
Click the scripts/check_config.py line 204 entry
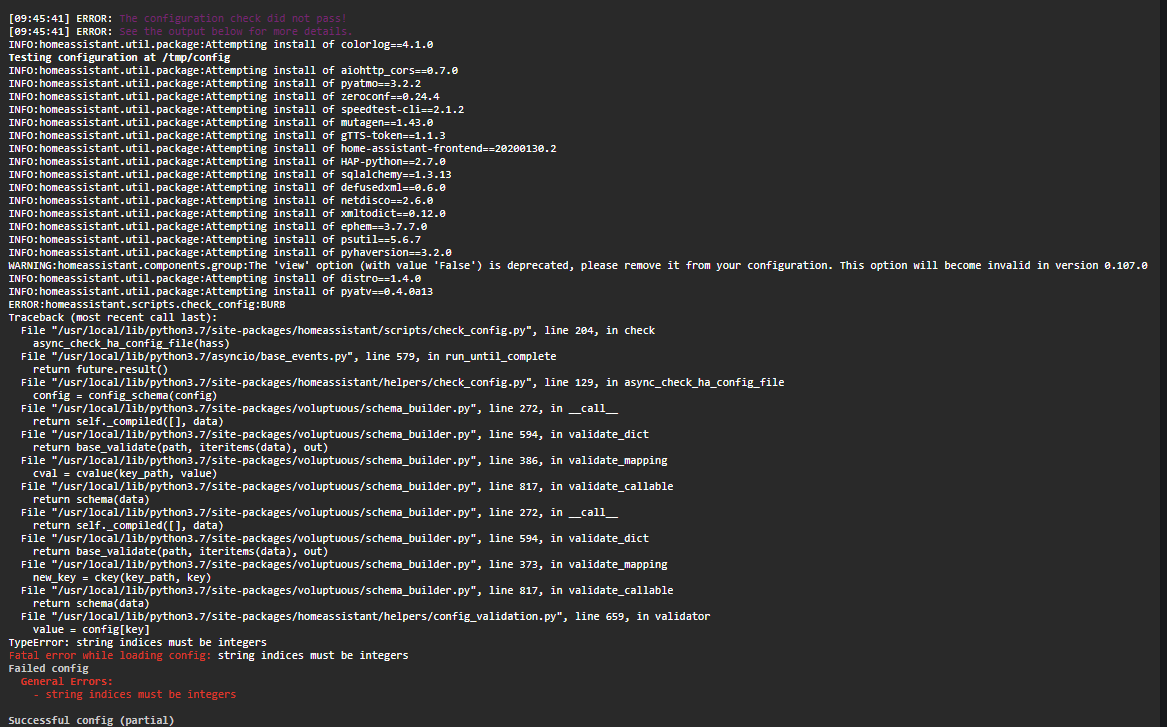(338, 330)
